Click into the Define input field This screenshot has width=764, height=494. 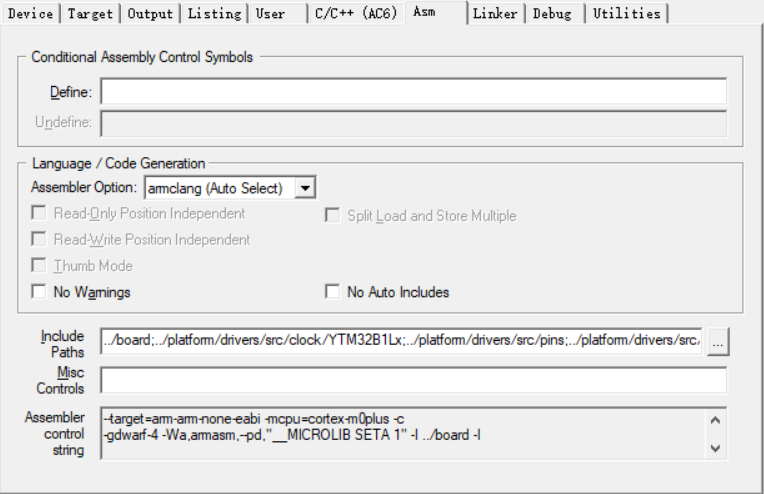(413, 92)
